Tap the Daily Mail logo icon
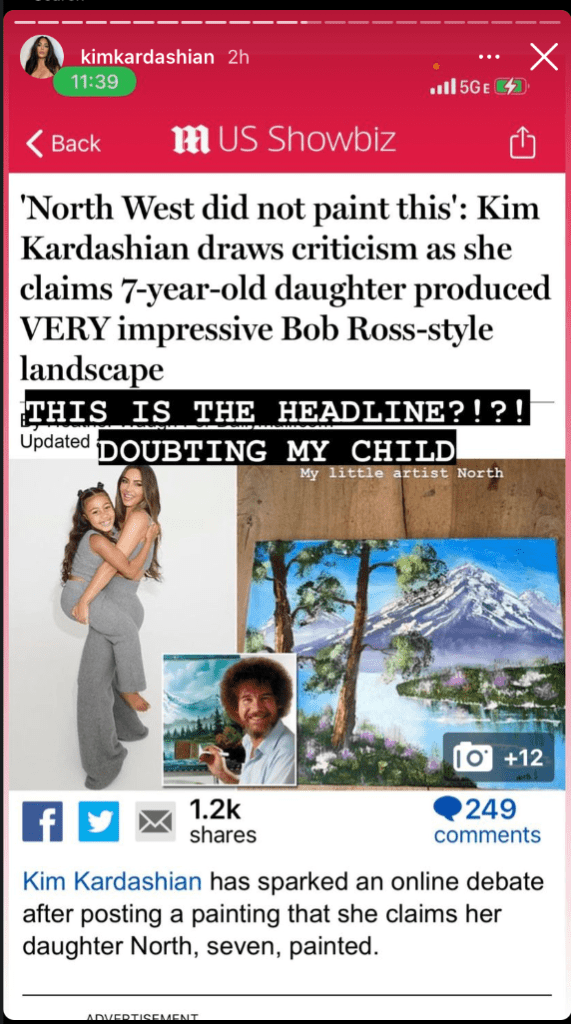 [x=190, y=140]
